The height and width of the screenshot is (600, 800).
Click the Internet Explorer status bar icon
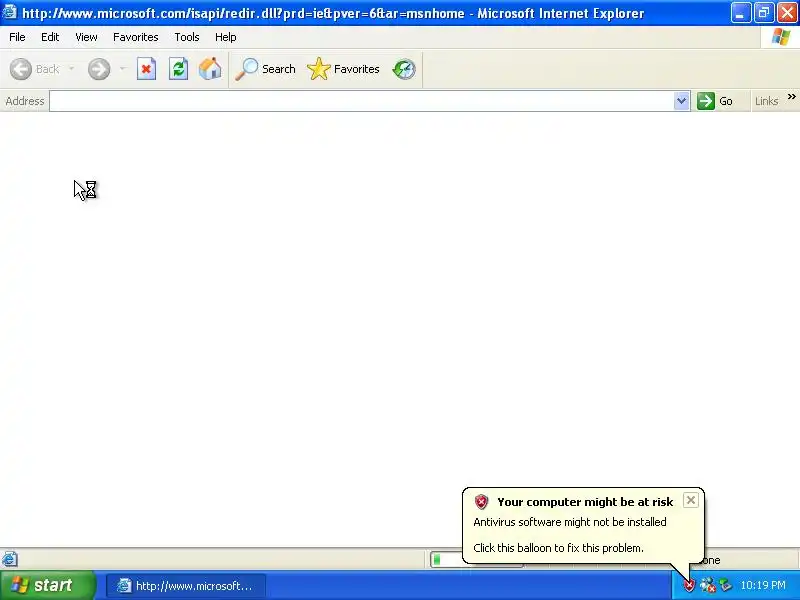[10, 560]
